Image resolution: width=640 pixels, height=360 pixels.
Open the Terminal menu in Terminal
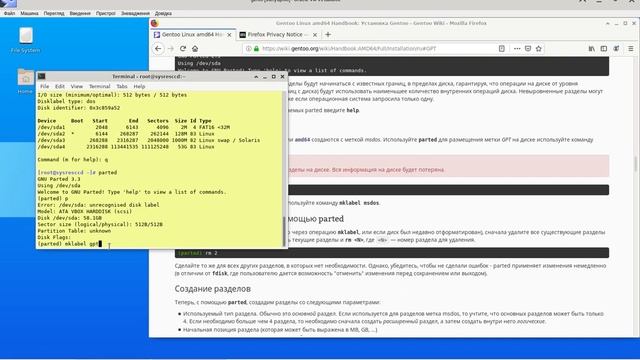coord(100,87)
